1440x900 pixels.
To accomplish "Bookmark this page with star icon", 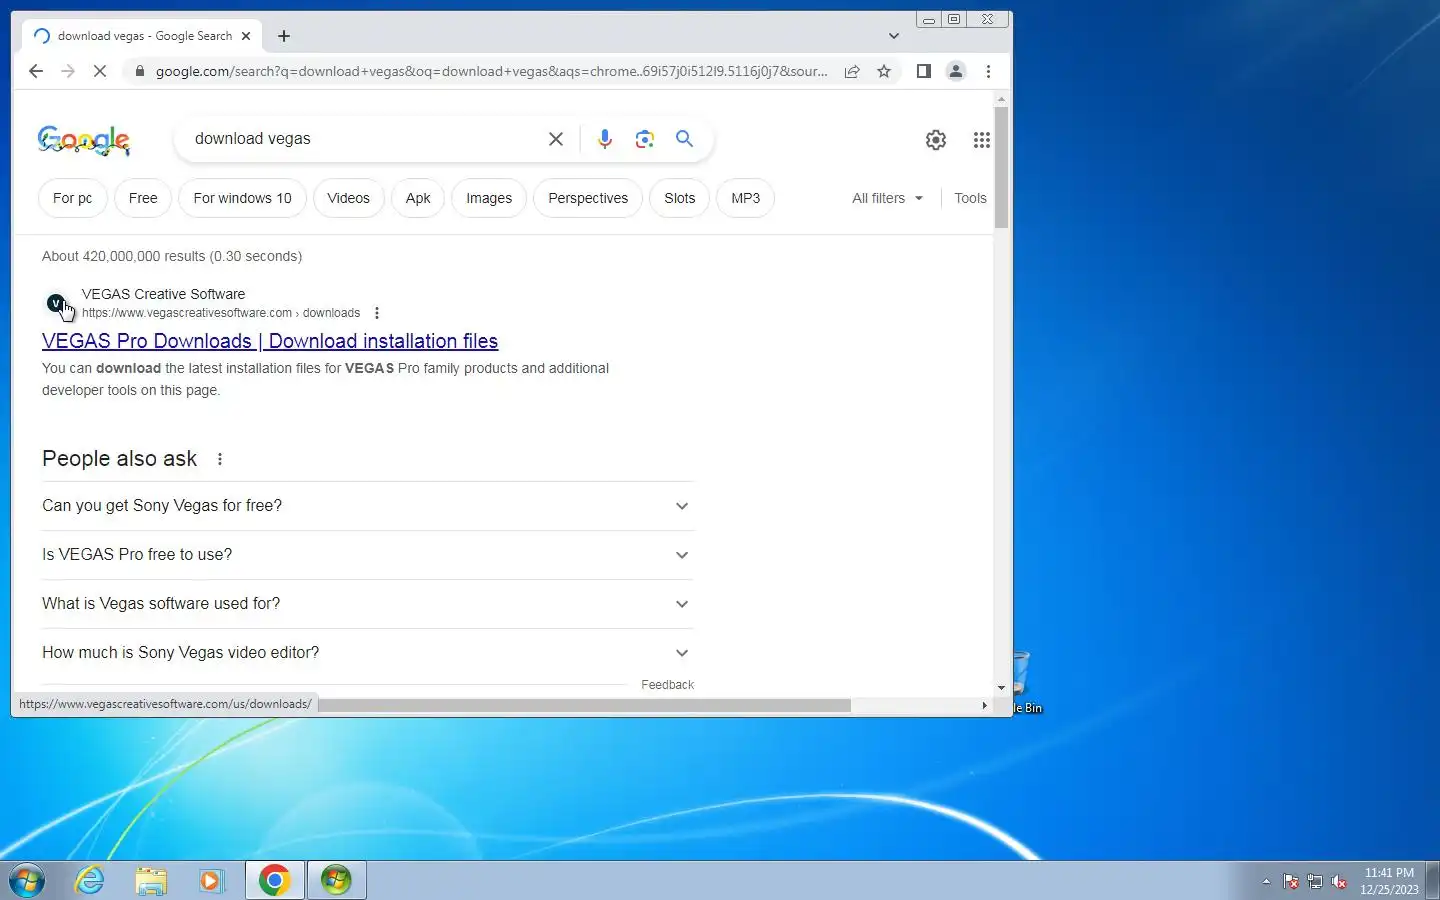I will [884, 71].
